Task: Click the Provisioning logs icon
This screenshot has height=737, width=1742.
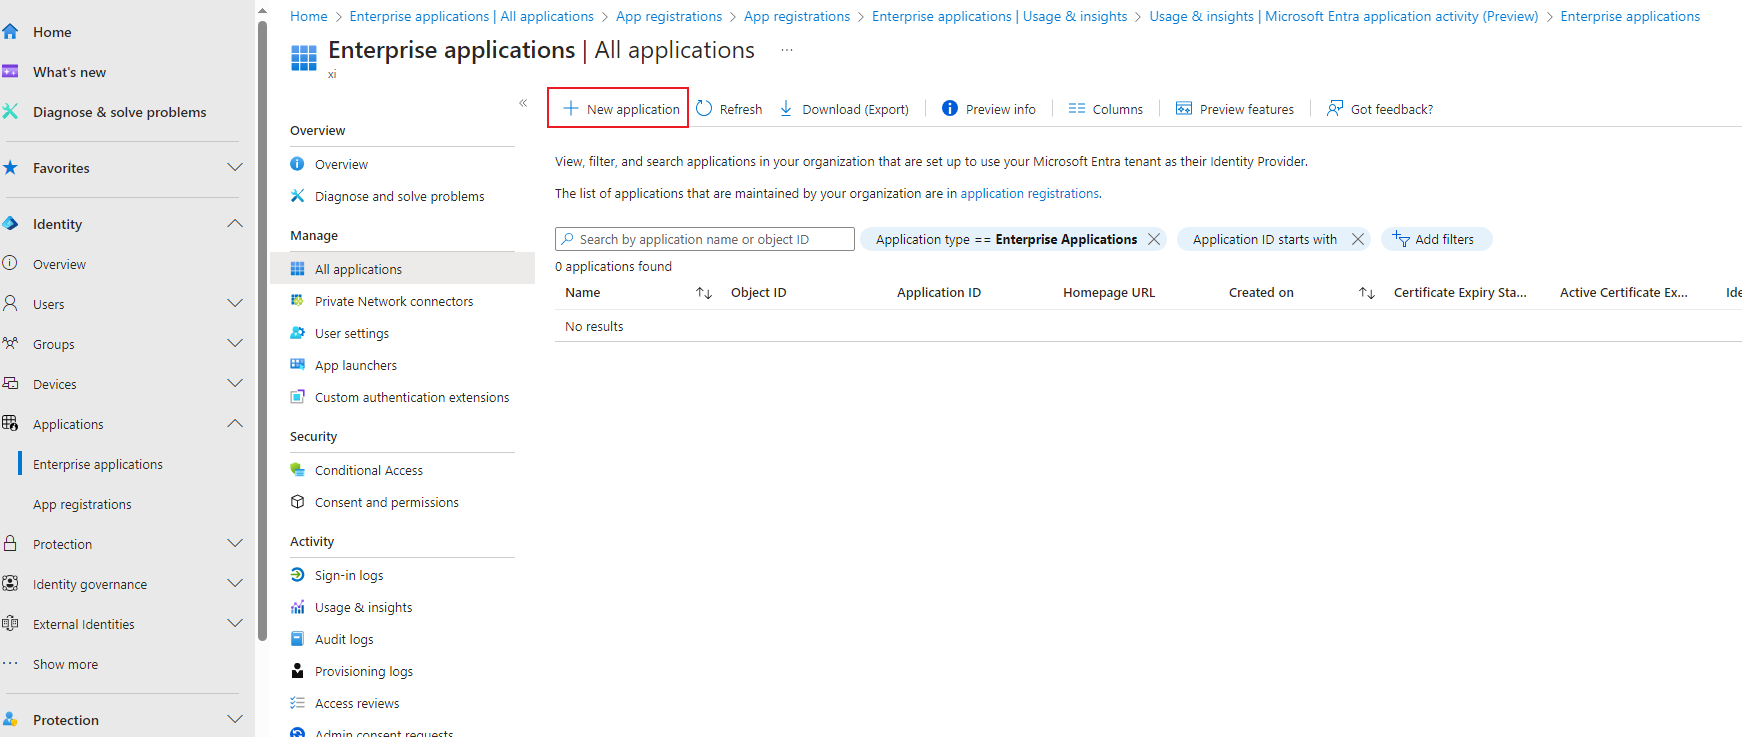Action: (x=297, y=670)
